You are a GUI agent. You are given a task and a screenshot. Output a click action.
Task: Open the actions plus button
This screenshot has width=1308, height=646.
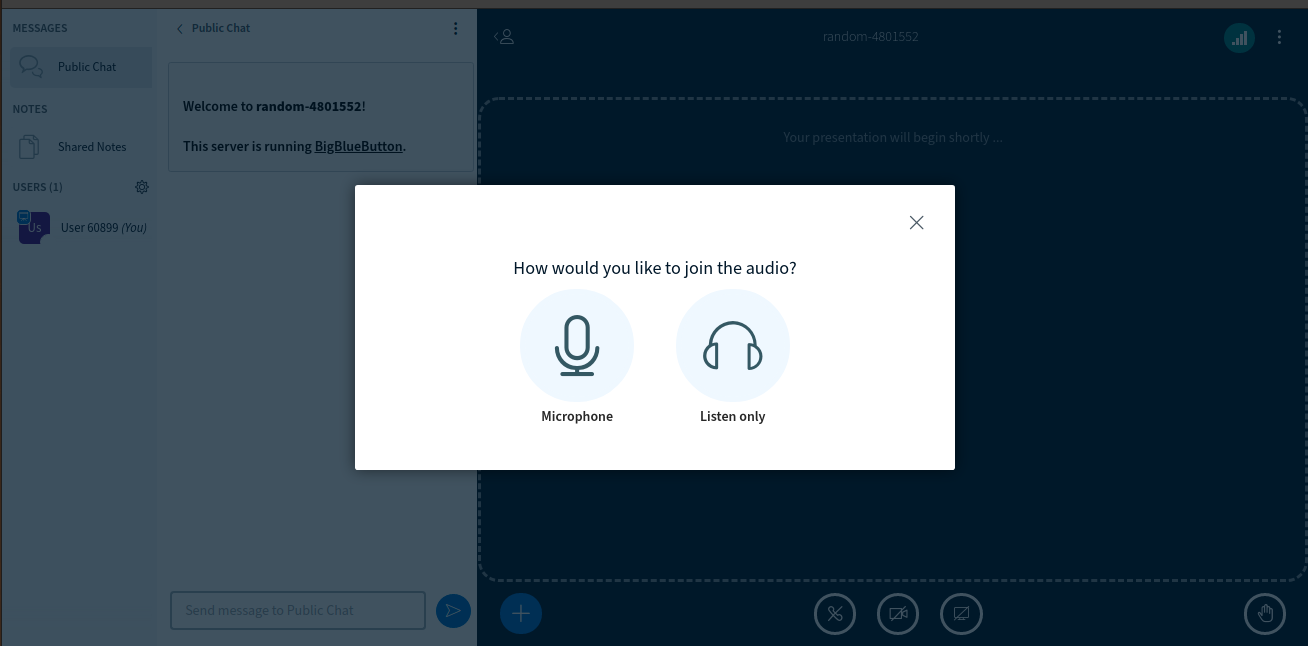520,611
